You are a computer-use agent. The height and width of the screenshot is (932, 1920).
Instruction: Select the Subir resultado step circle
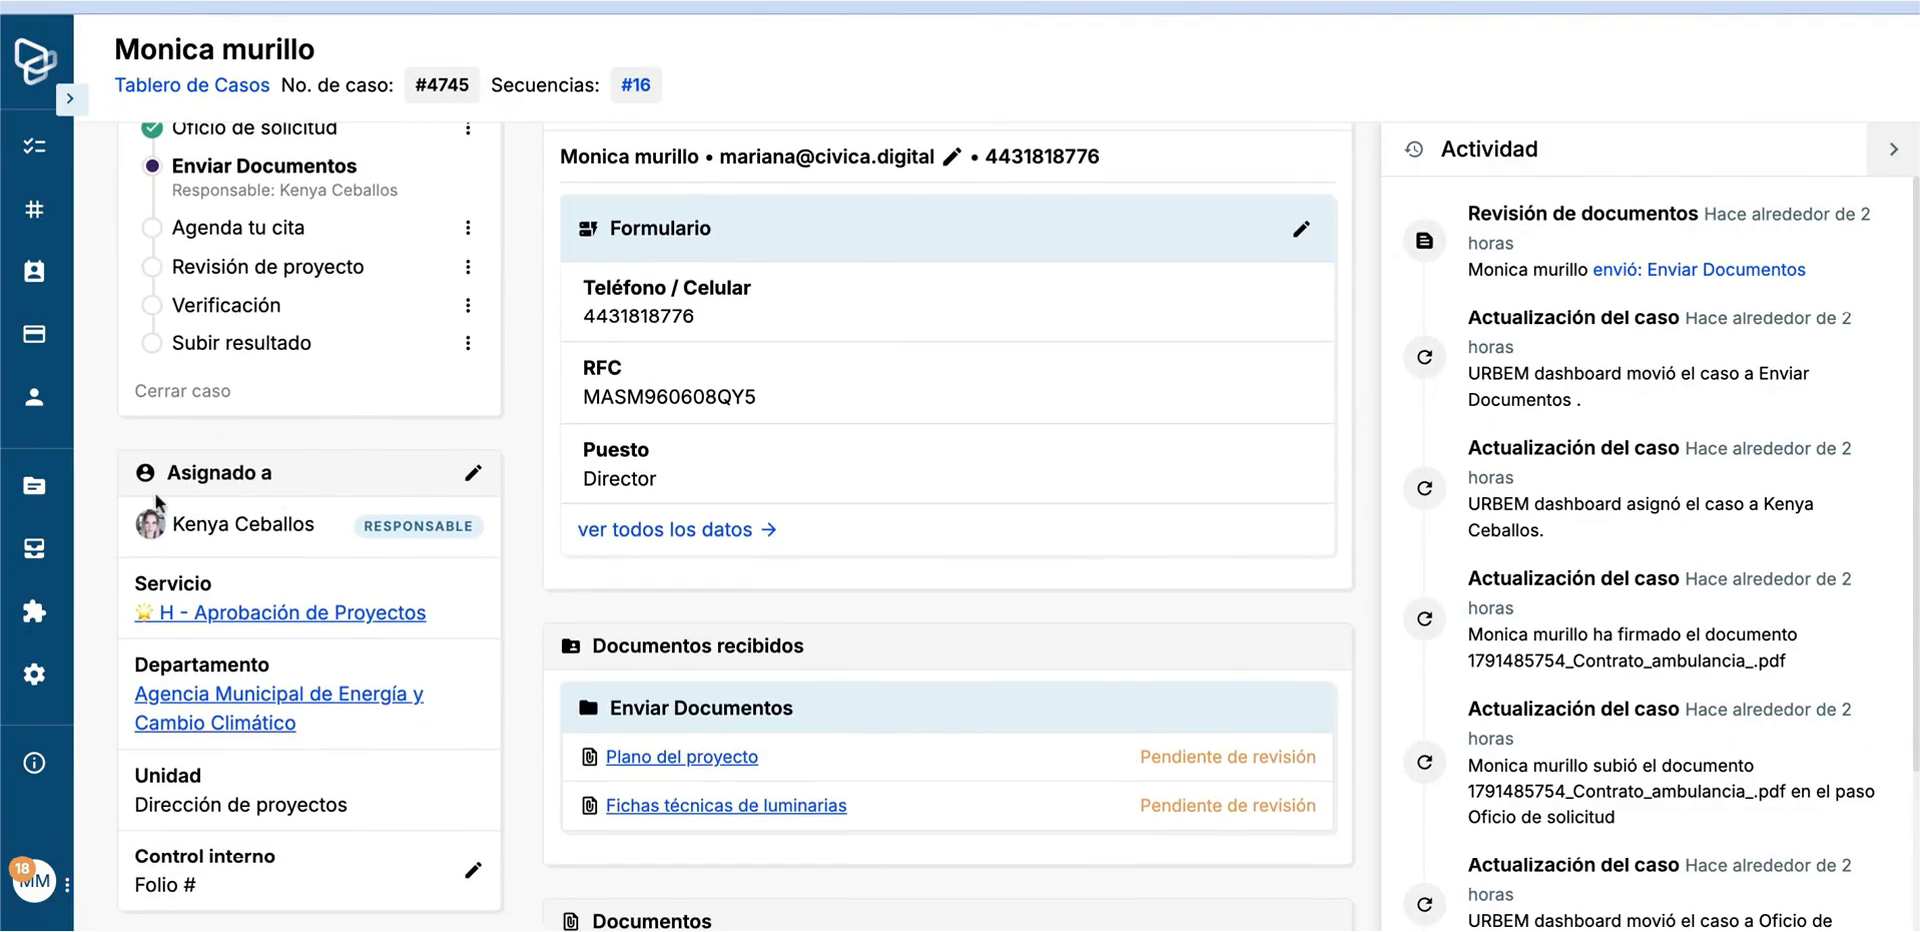pos(152,343)
